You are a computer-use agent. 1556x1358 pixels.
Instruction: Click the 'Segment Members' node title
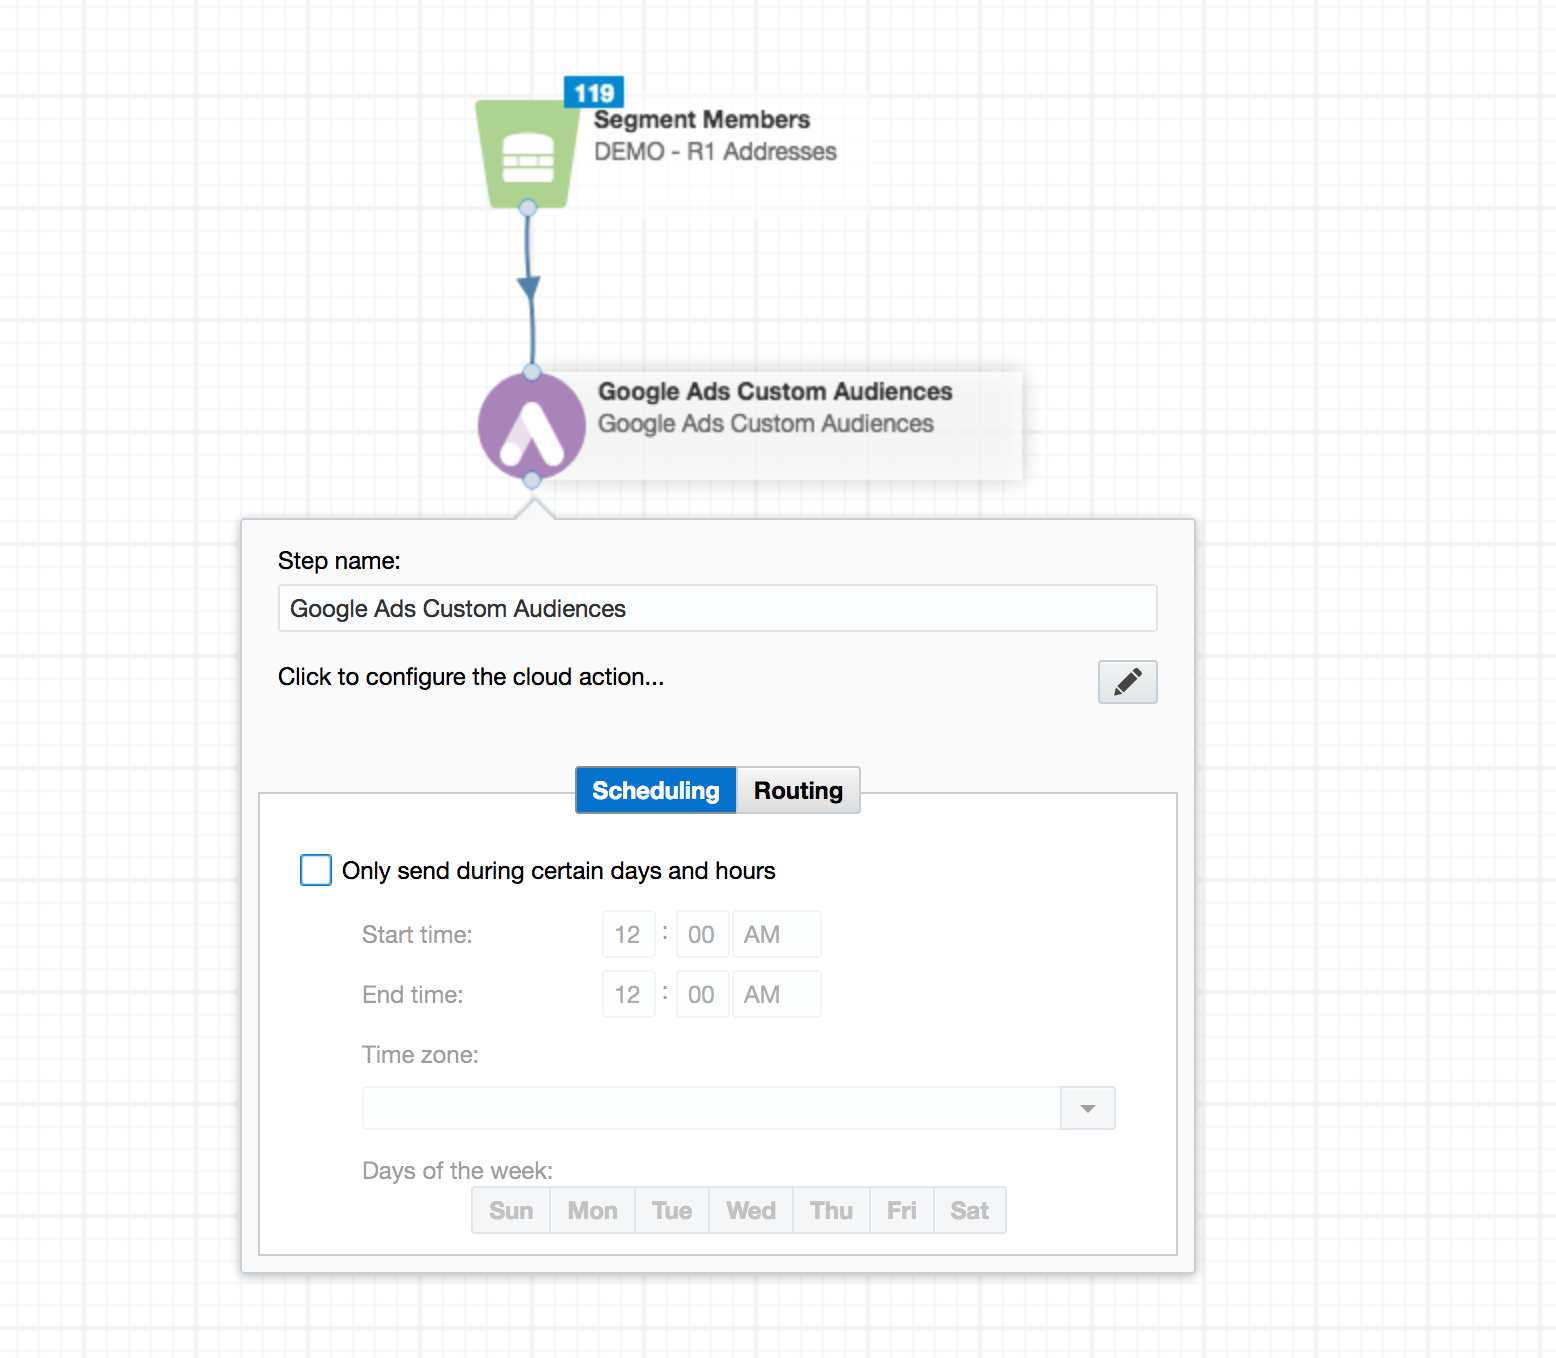(x=702, y=119)
